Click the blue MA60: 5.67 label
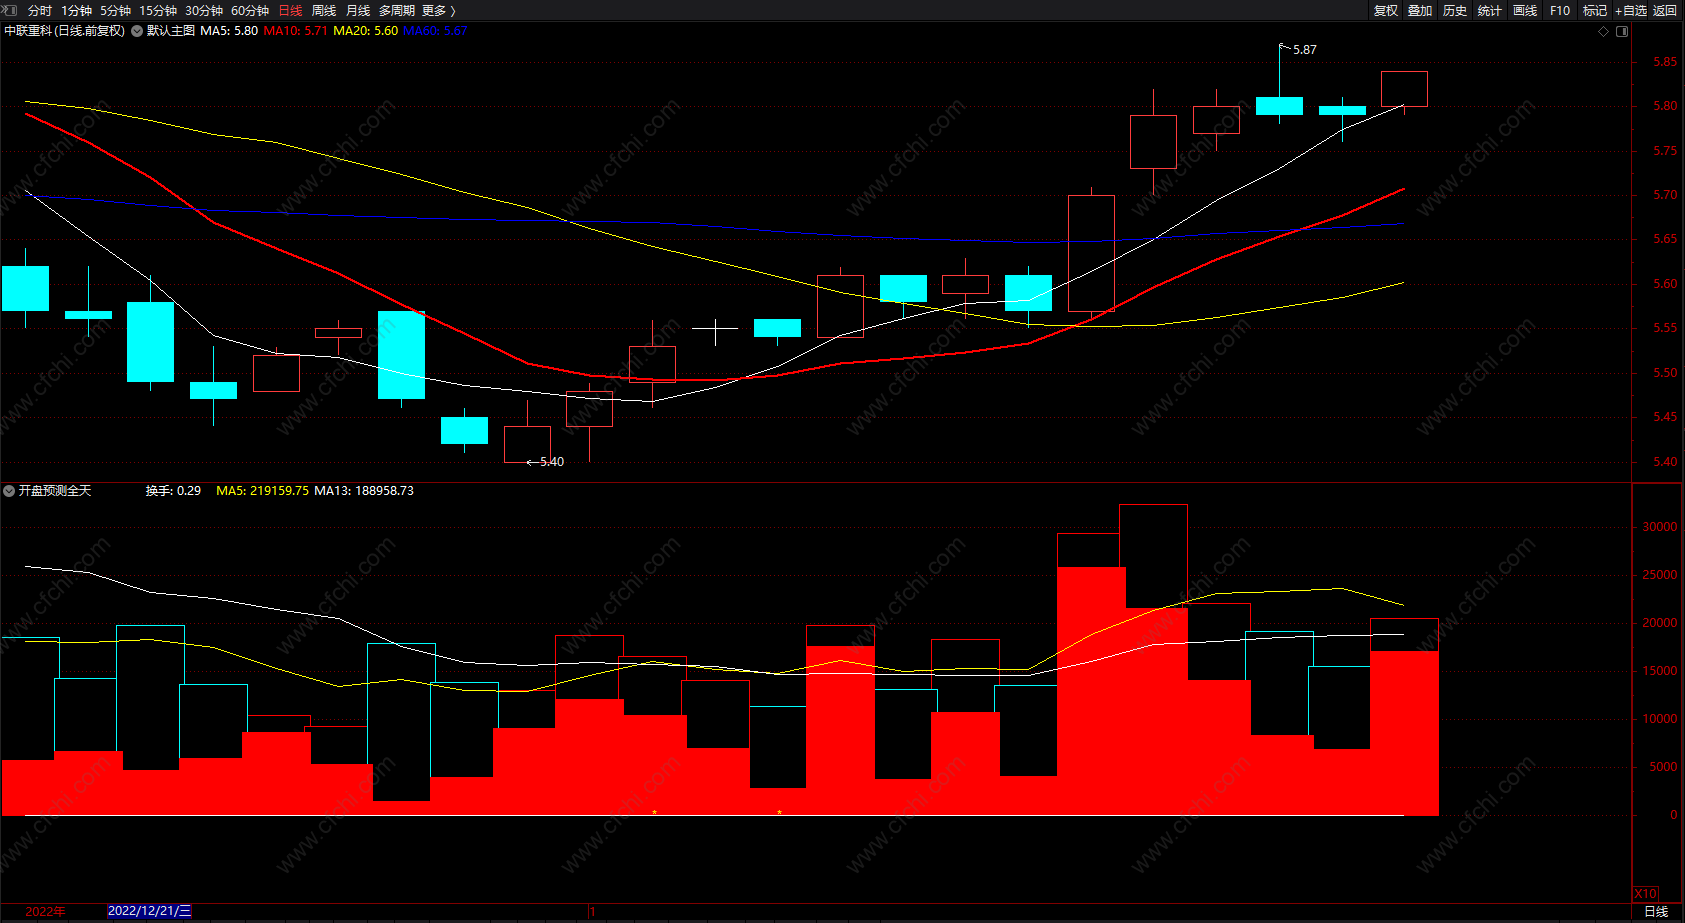1685x923 pixels. (435, 31)
